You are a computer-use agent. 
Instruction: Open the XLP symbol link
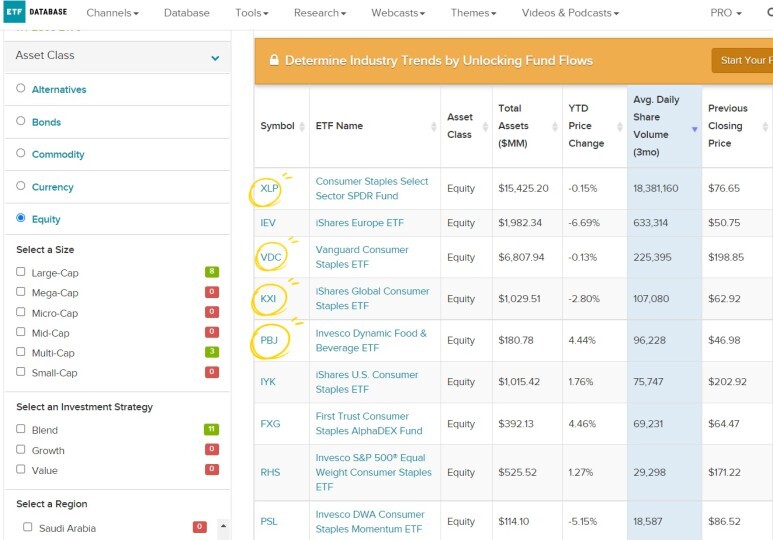point(269,188)
